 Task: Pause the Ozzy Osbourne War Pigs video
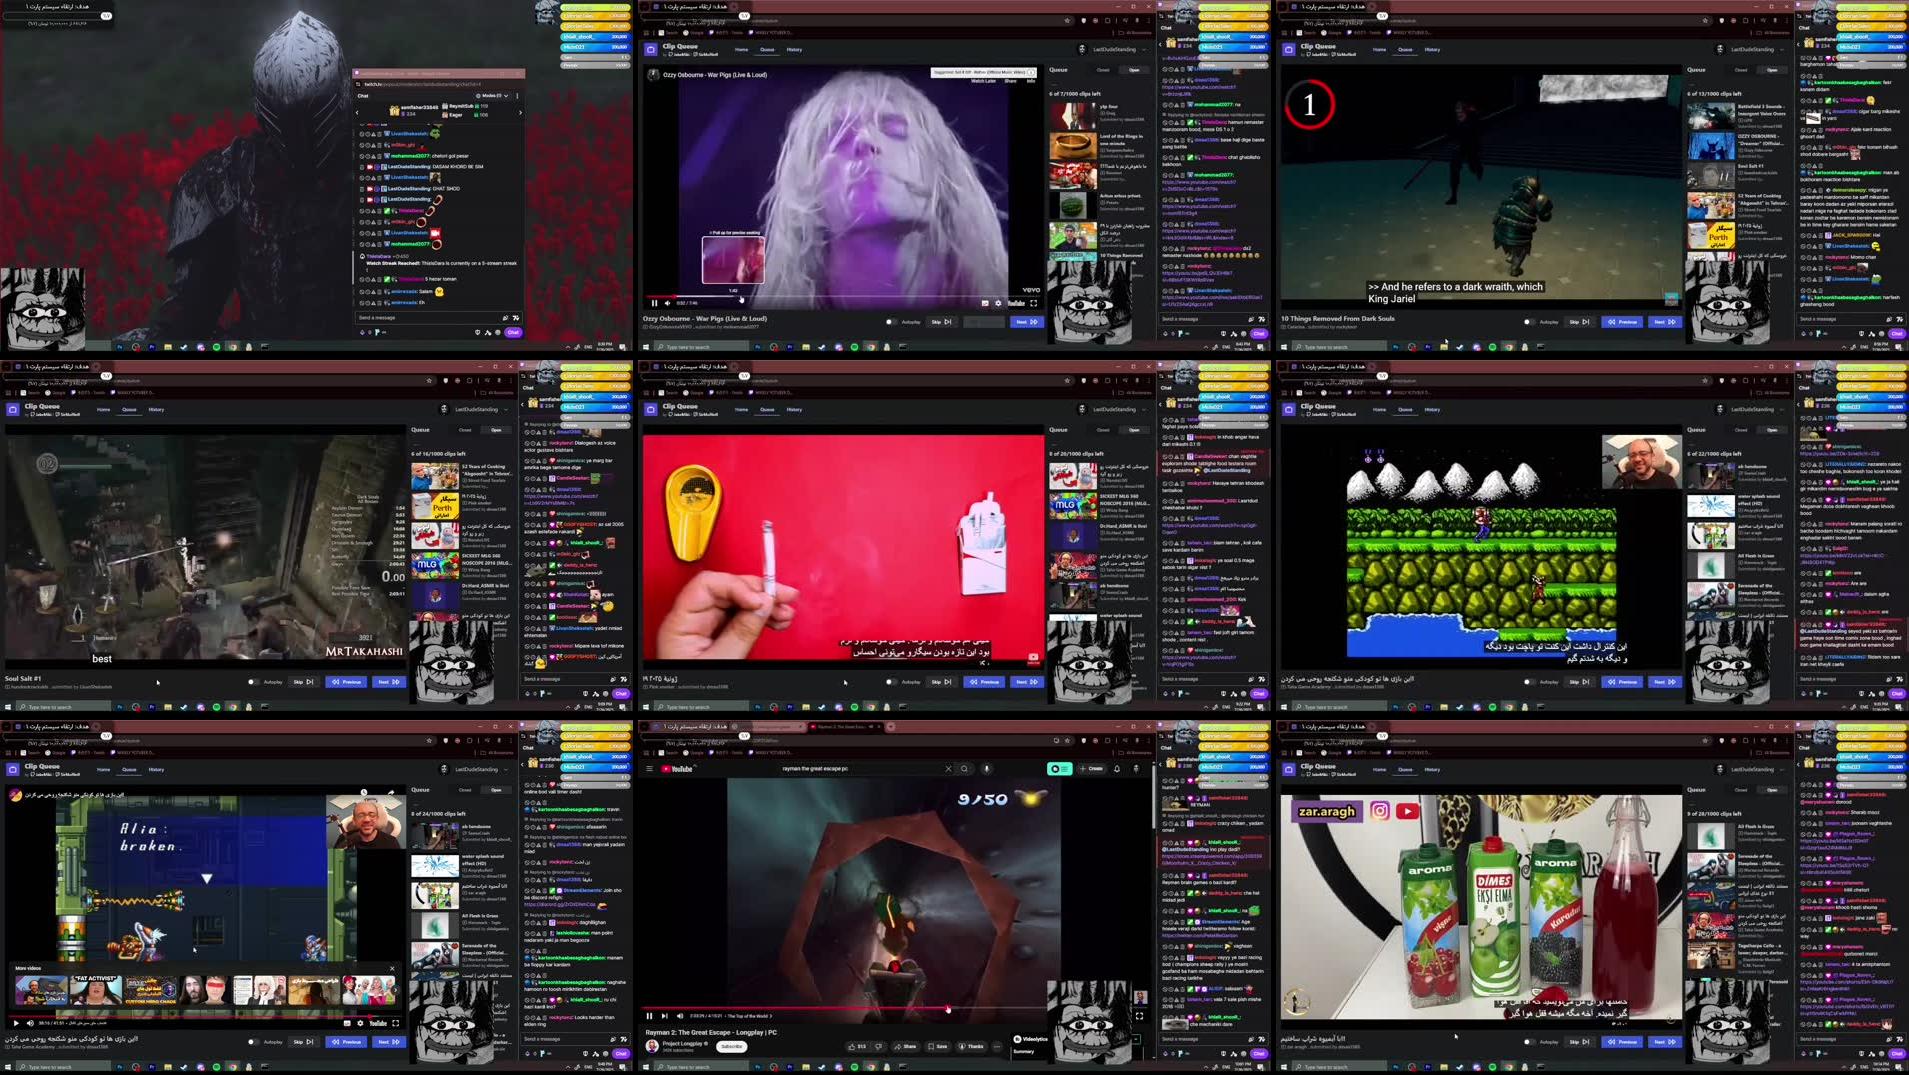654,303
